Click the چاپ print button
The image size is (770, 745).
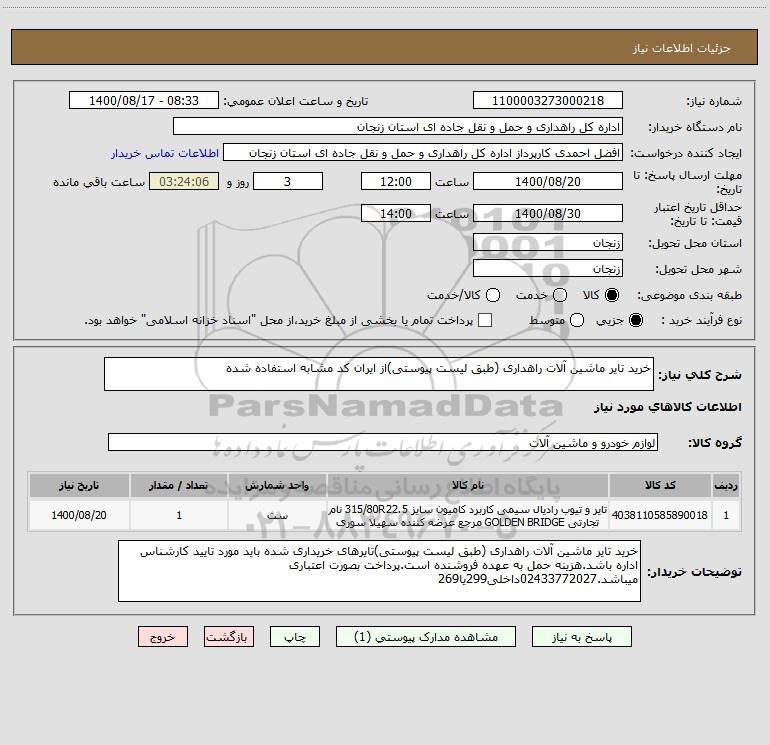pyautogui.click(x=295, y=637)
